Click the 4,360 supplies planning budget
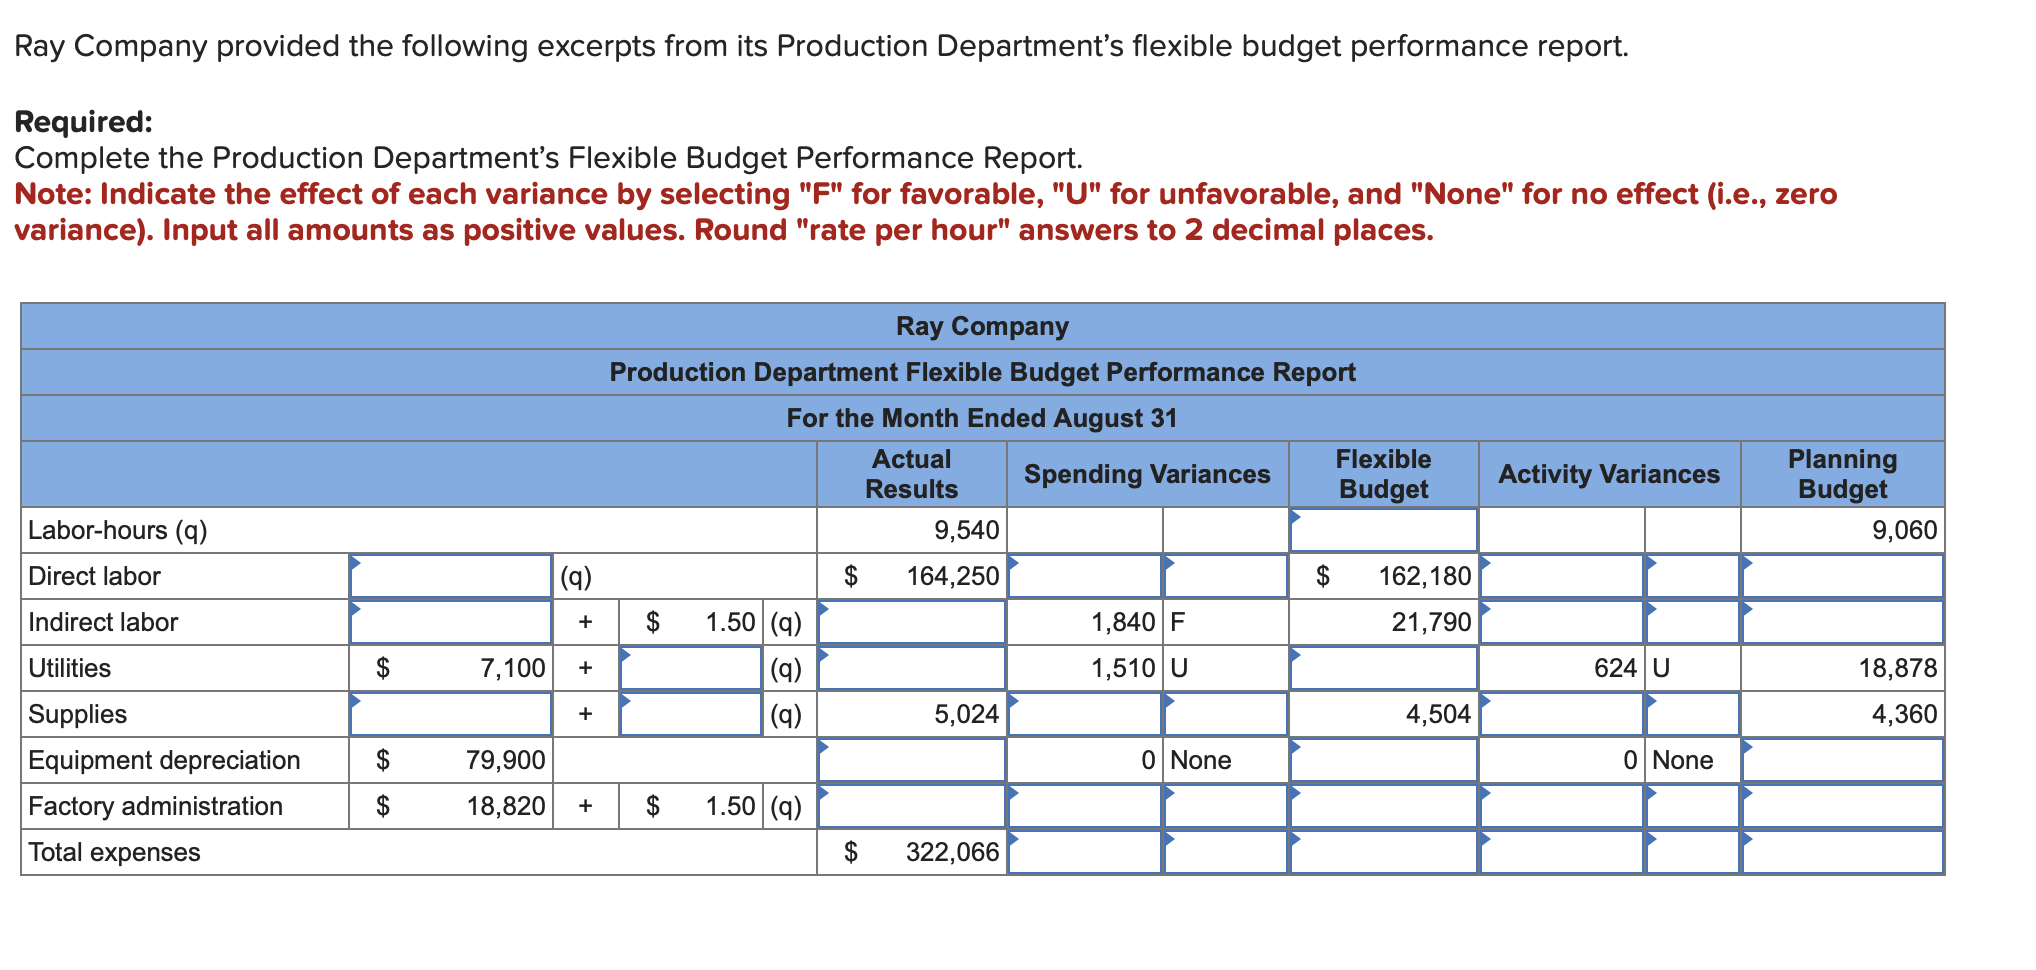Image resolution: width=2036 pixels, height=970 pixels. click(1904, 714)
